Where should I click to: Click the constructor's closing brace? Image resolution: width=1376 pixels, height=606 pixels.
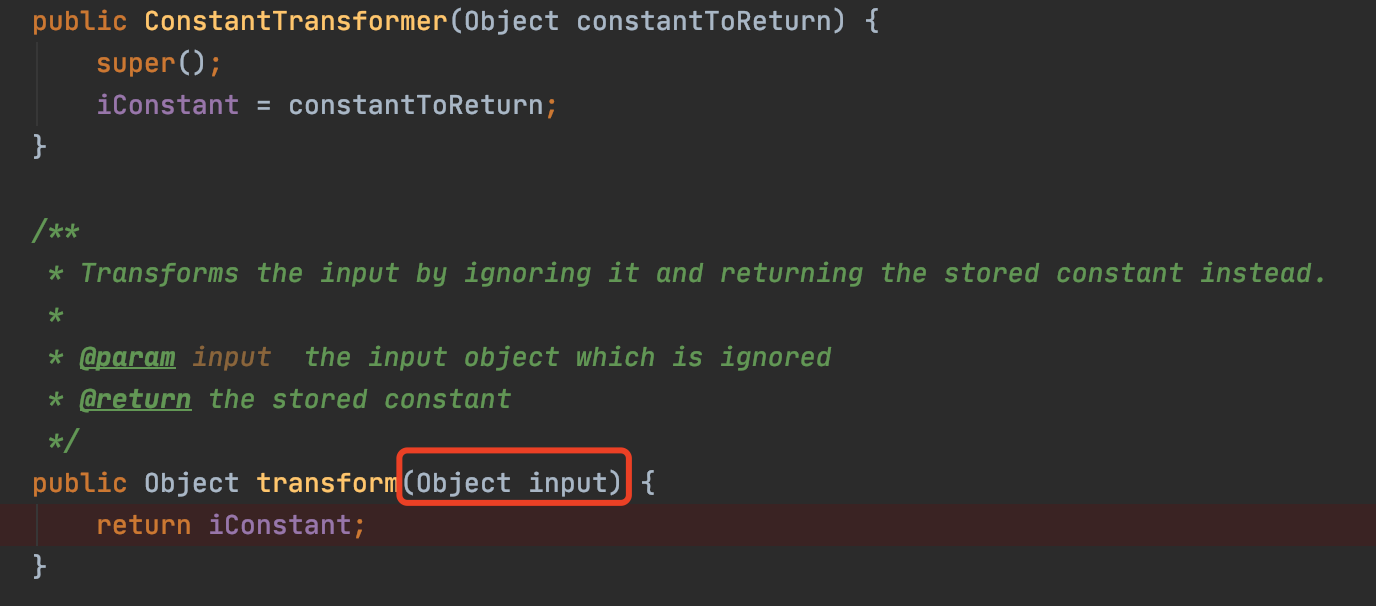[x=40, y=147]
